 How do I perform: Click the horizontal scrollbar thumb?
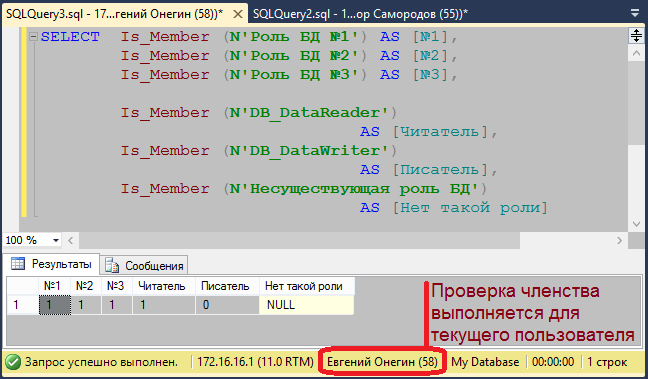(299, 240)
